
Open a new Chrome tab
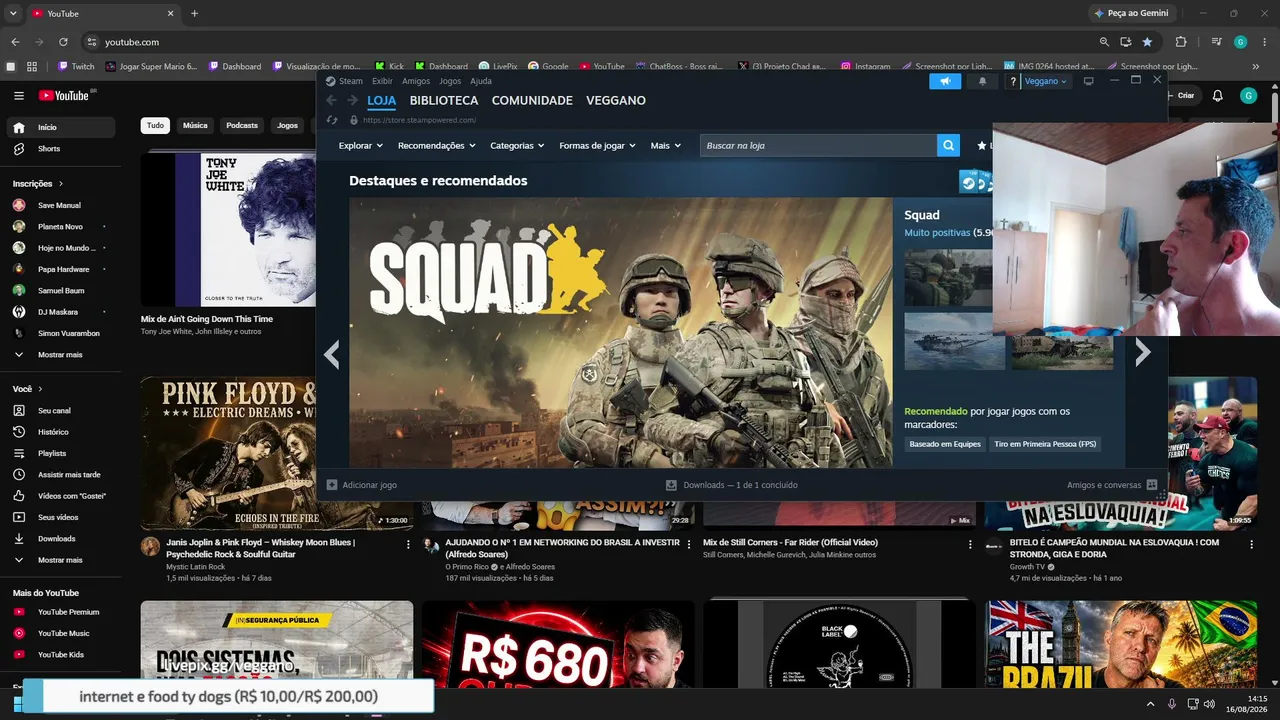194,14
